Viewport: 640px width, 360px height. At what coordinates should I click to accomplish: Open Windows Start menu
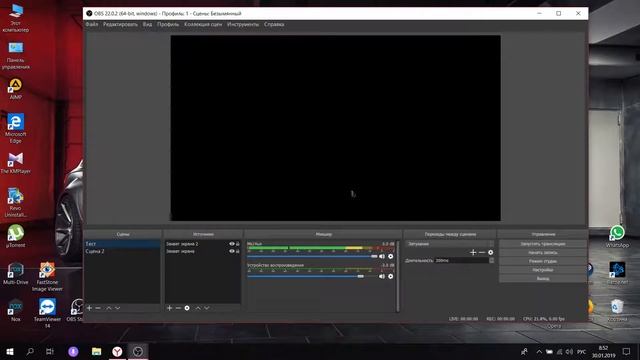click(x=10, y=351)
